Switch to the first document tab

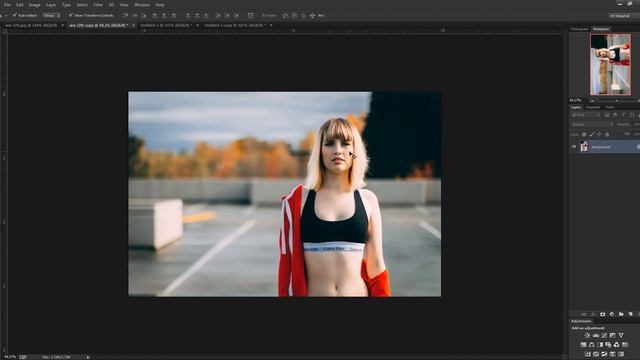tap(31, 25)
